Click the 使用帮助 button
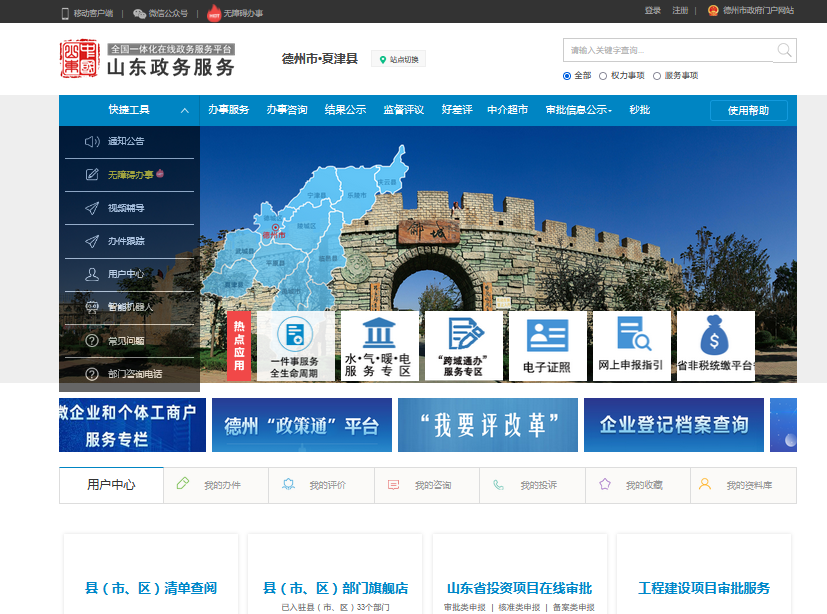 (748, 110)
